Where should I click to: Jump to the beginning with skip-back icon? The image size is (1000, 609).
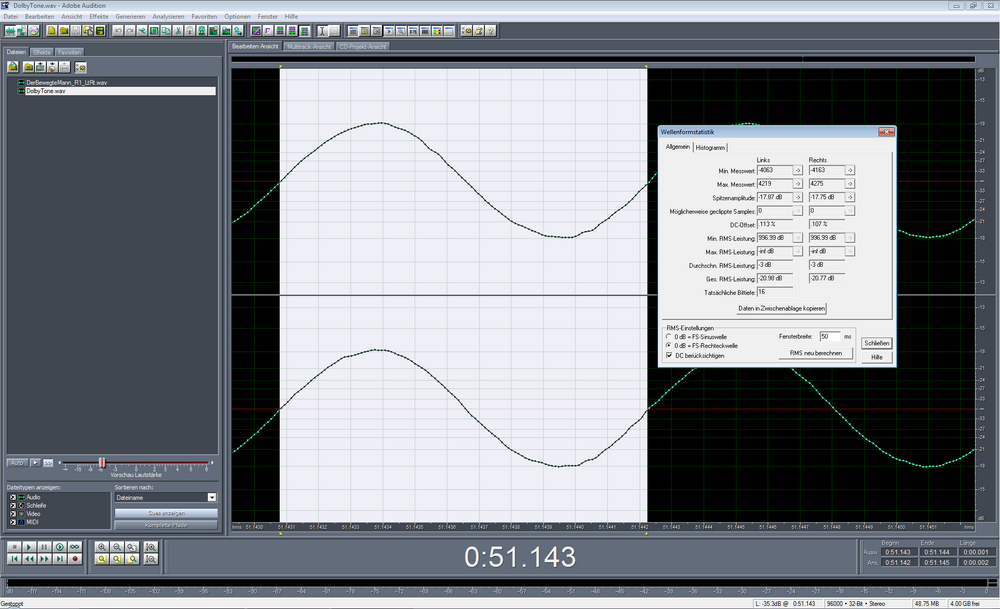click(x=13, y=559)
